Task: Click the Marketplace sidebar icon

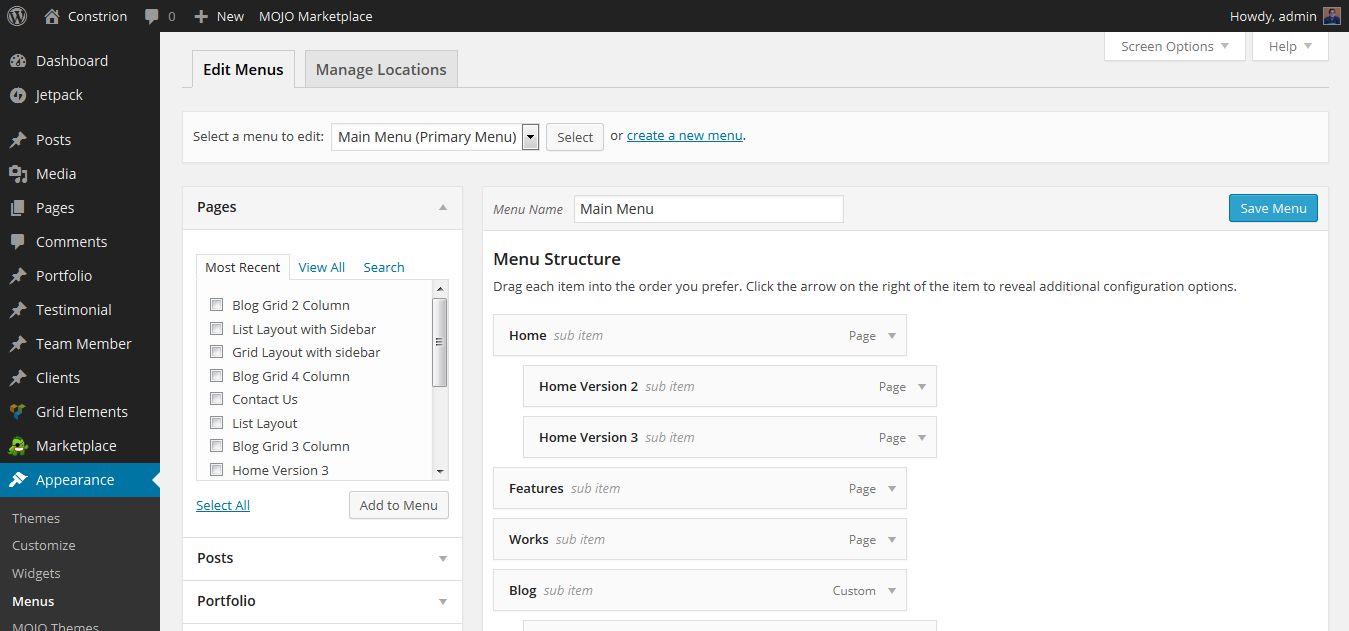Action: [x=18, y=446]
